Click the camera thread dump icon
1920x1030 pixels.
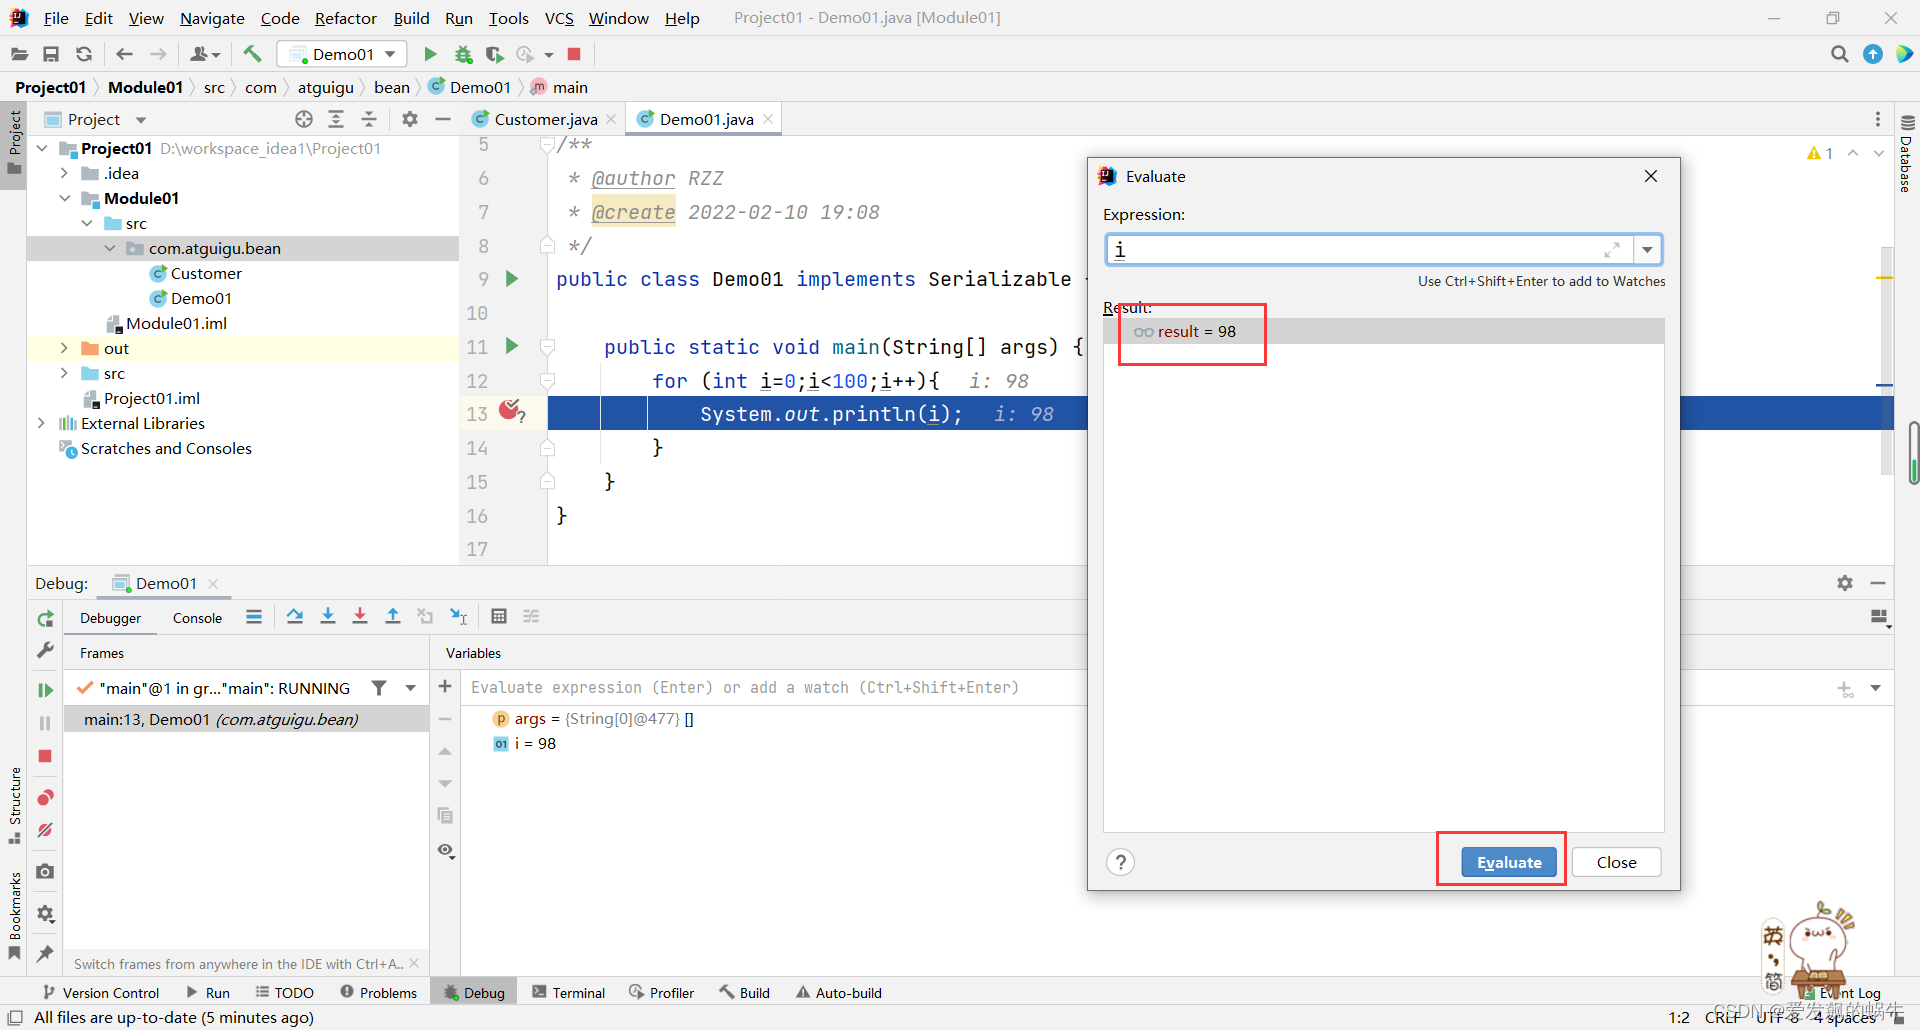45,872
